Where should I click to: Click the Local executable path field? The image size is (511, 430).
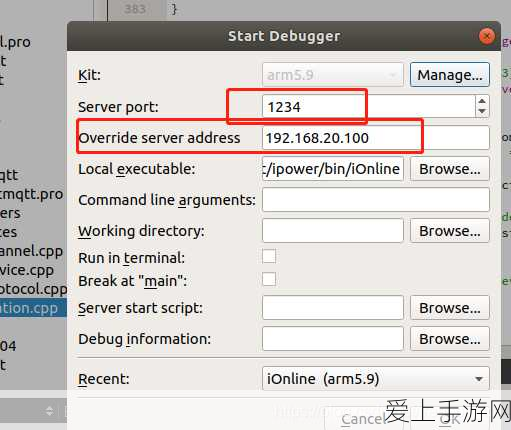pyautogui.click(x=333, y=169)
